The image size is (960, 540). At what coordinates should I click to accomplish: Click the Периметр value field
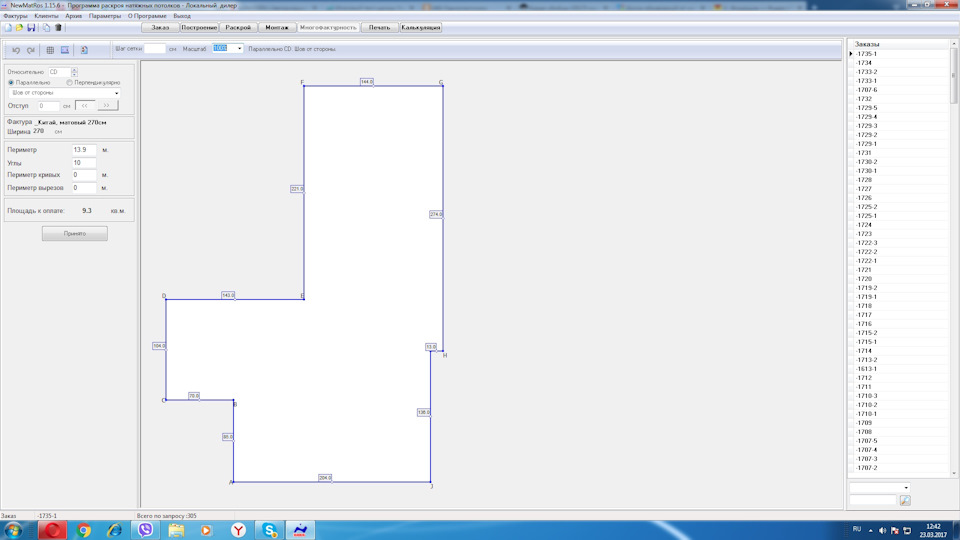point(84,150)
